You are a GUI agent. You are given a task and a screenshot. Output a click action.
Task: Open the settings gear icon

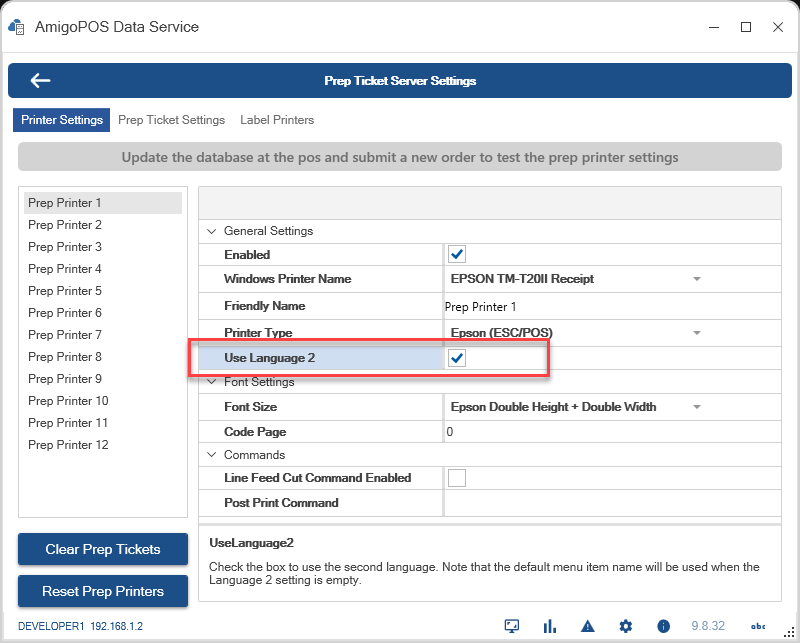pyautogui.click(x=626, y=626)
